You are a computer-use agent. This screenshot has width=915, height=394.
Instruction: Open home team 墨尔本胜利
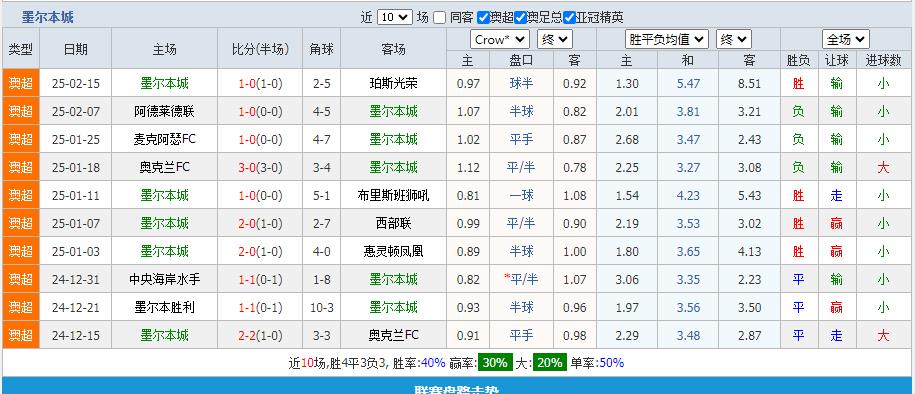click(x=164, y=308)
